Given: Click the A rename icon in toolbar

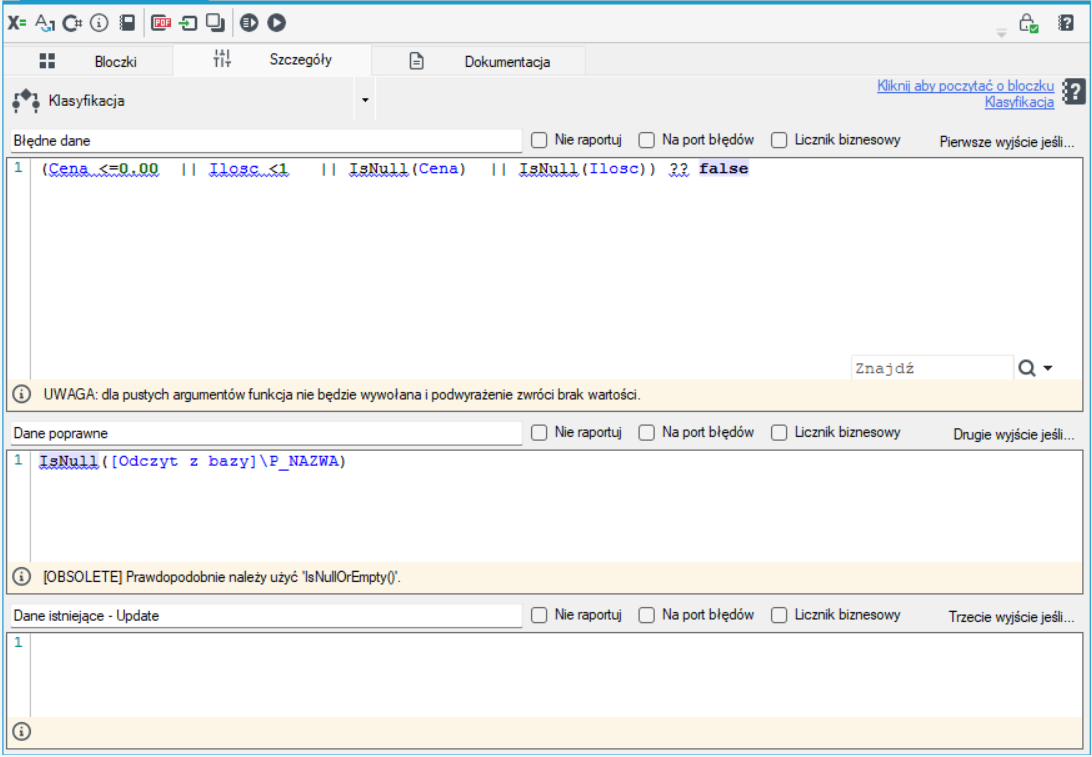Looking at the screenshot, I should click(45, 23).
